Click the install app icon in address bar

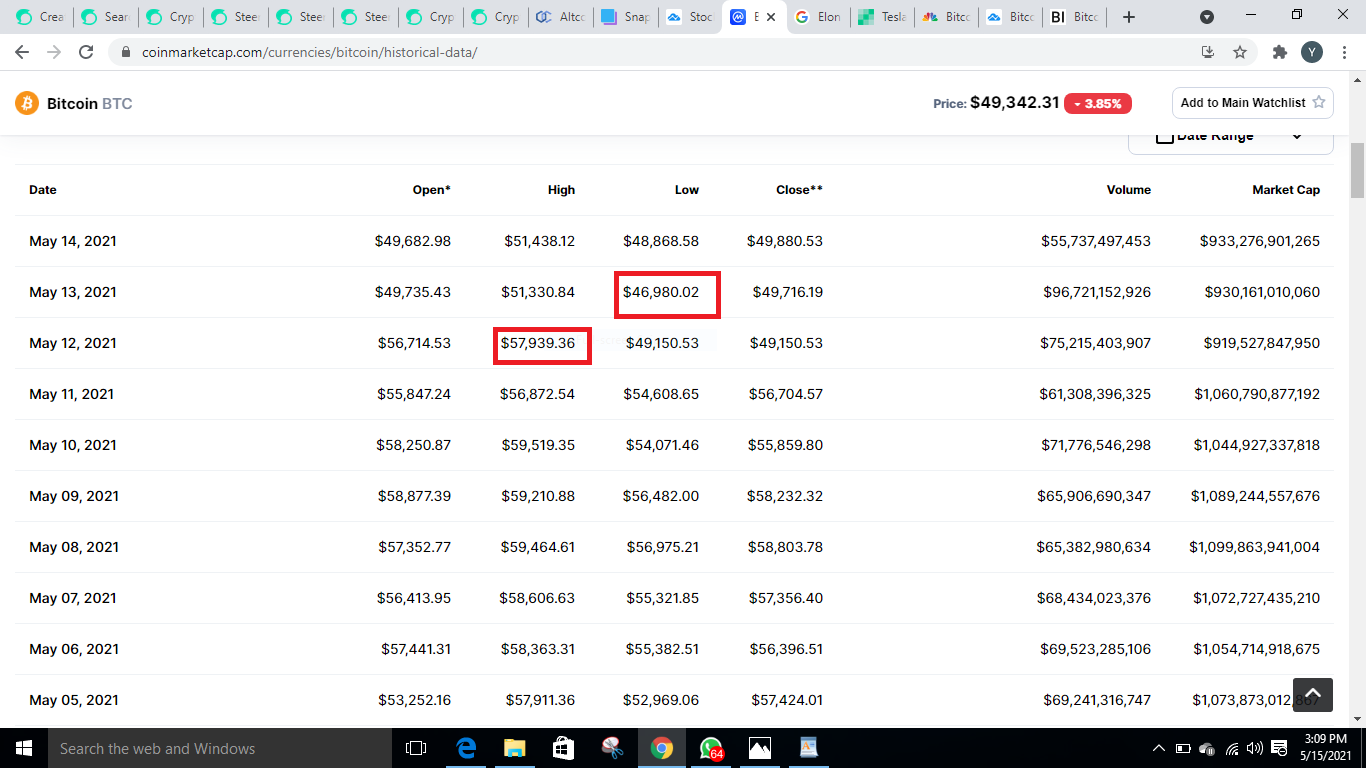pos(1207,52)
